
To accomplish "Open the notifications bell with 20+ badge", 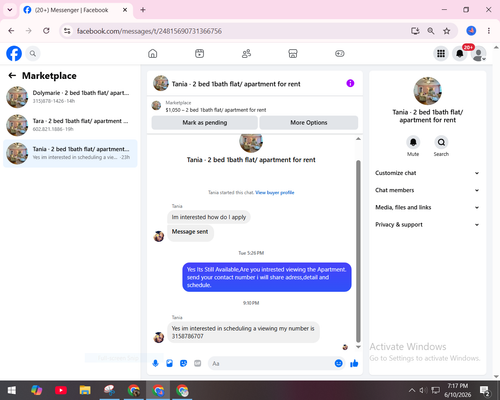I will point(460,53).
